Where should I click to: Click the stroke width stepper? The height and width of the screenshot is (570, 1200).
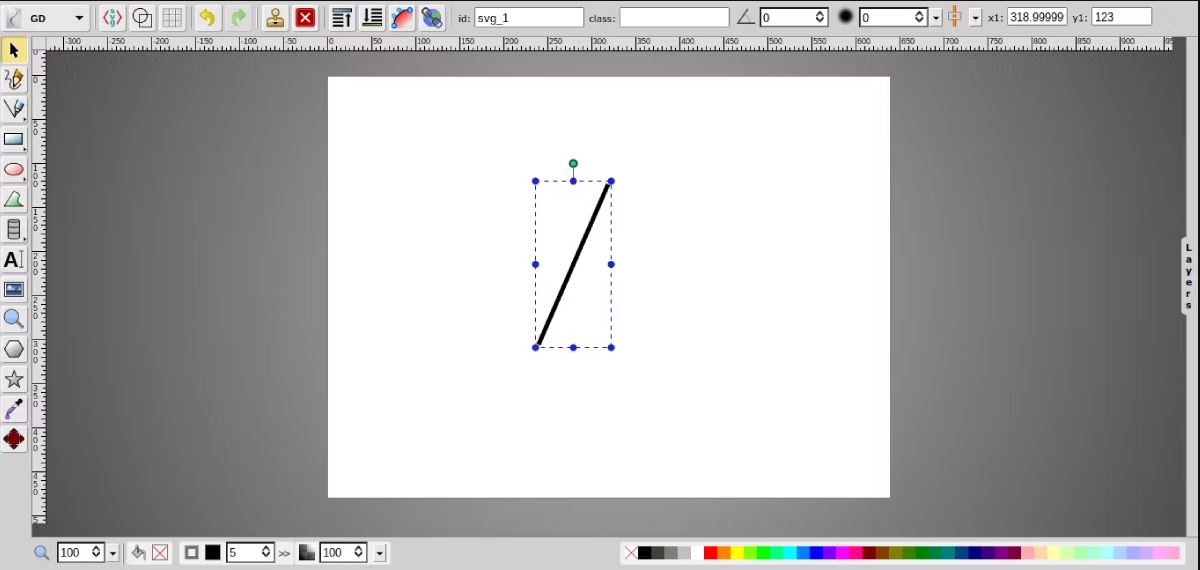[x=266, y=552]
